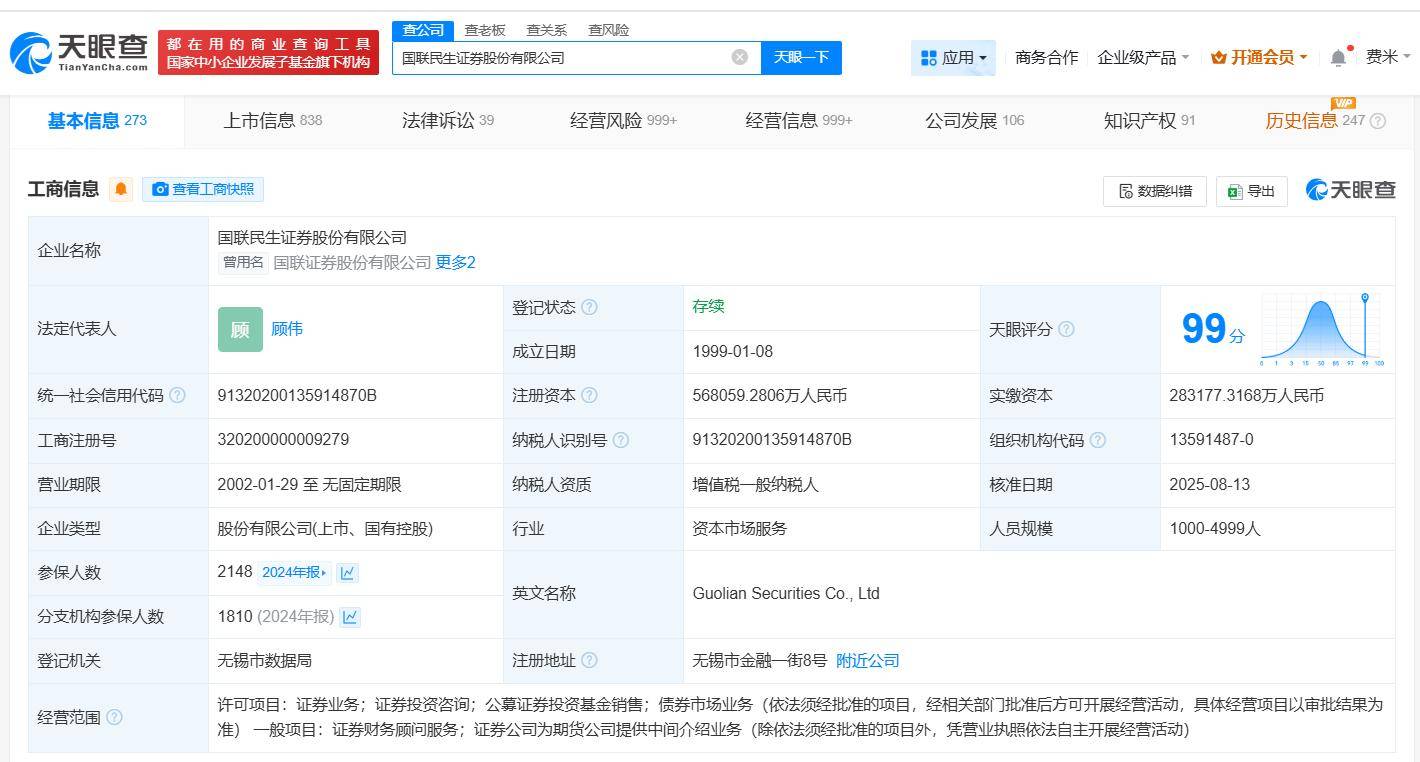Image resolution: width=1420 pixels, height=762 pixels.
Task: Click the red slogan banner in header
Action: 268,52
